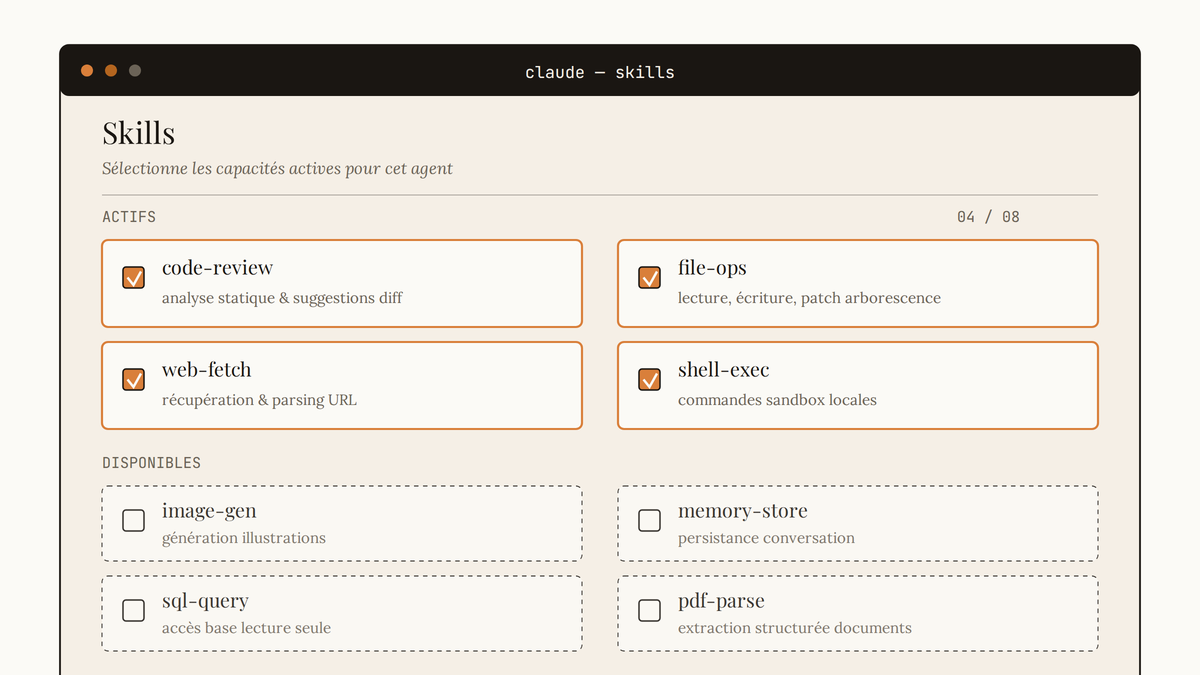Check the memory-store checkbox
This screenshot has height=675, width=1200.
649,521
